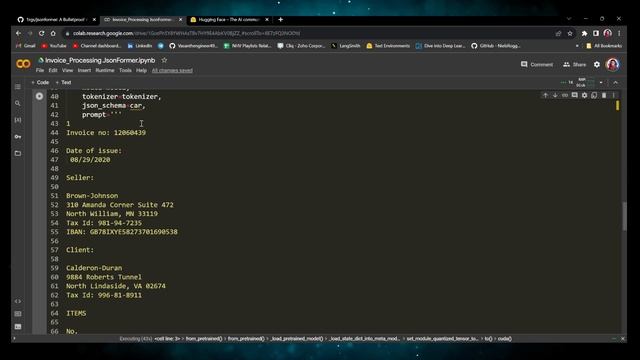Mirror the cell in a tab
Screen dimensions: 640x360
point(594,95)
